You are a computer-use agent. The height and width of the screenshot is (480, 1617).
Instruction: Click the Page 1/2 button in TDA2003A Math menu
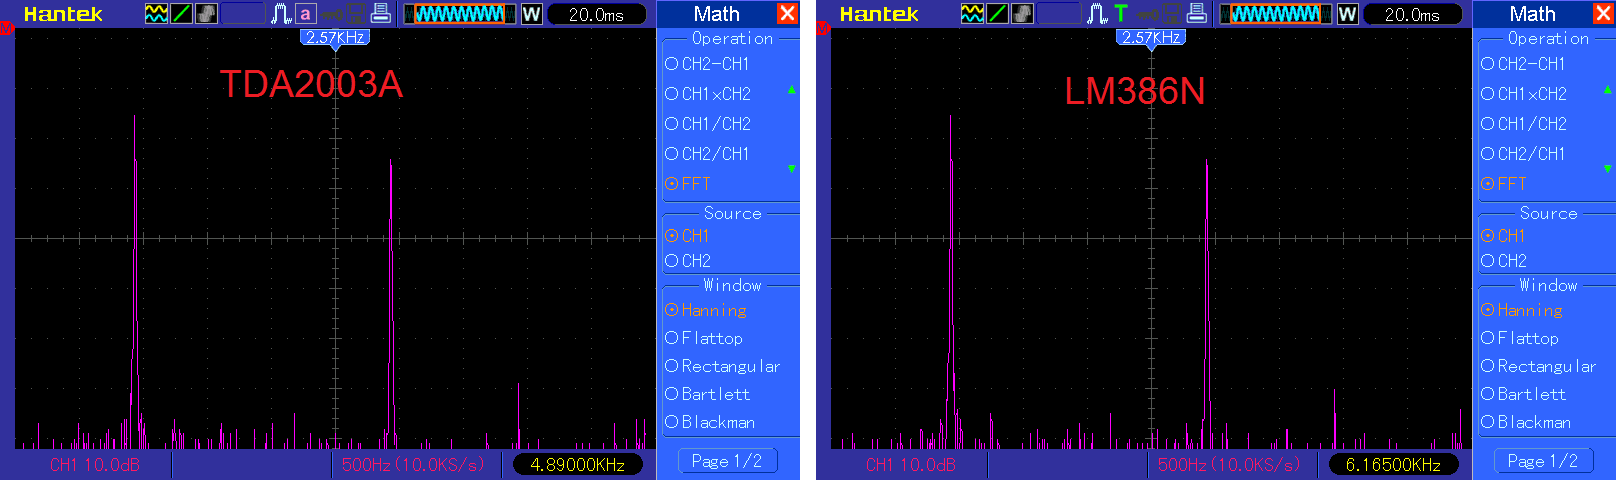[x=726, y=461]
